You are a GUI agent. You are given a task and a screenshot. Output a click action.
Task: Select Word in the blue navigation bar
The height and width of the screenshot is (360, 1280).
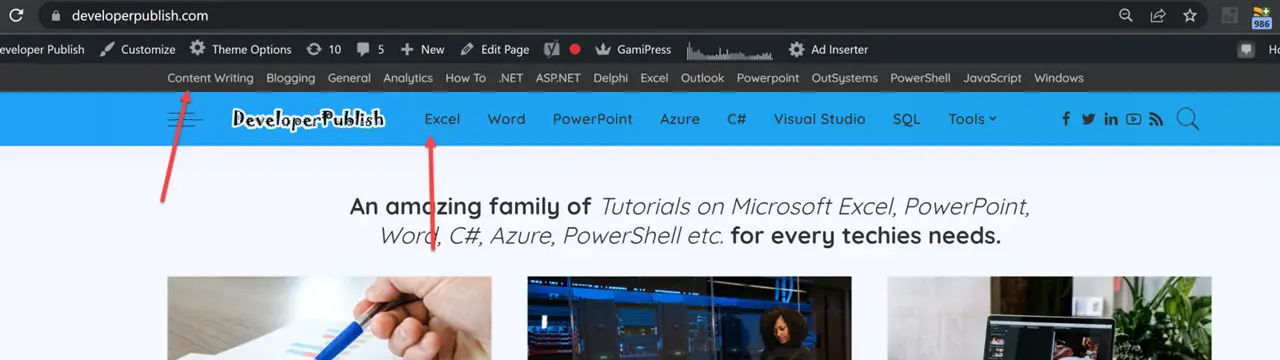tap(506, 119)
